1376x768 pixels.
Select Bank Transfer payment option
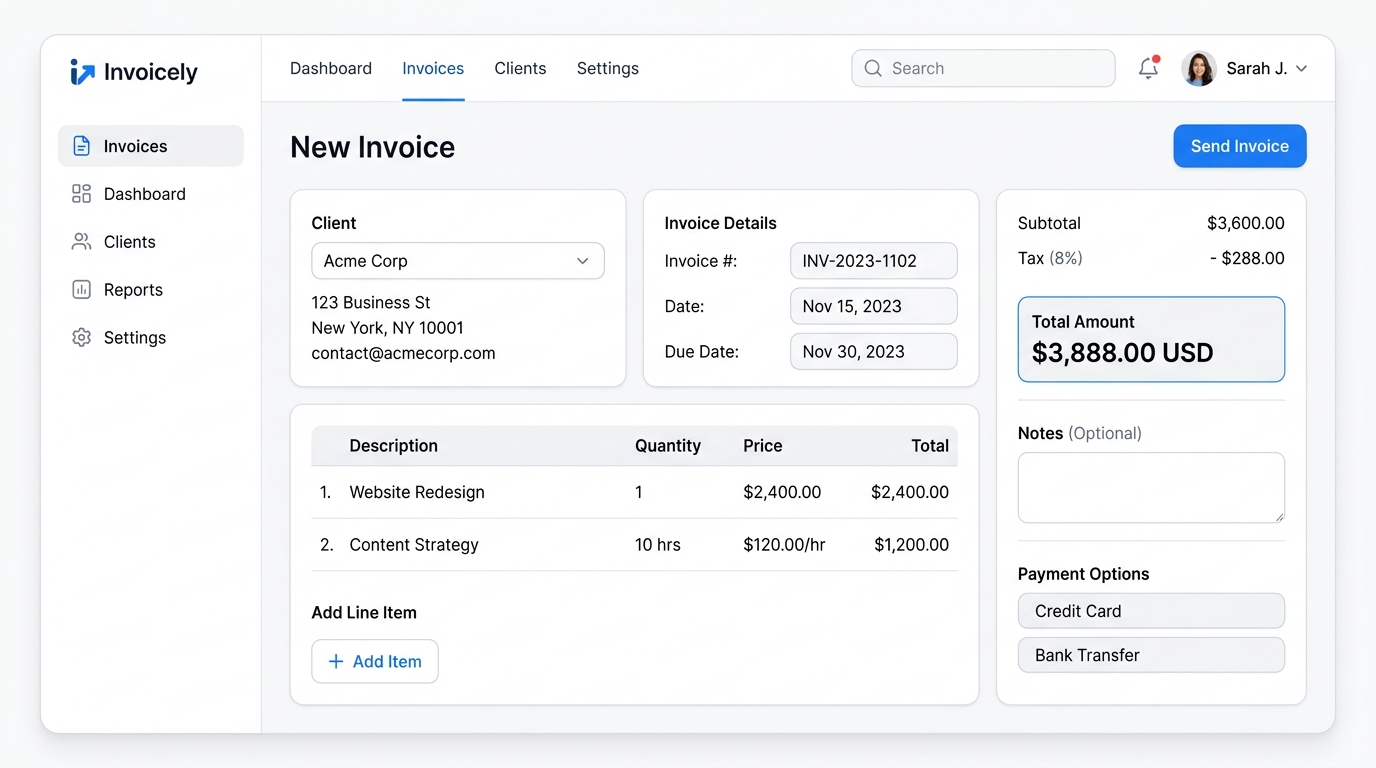coord(1151,655)
